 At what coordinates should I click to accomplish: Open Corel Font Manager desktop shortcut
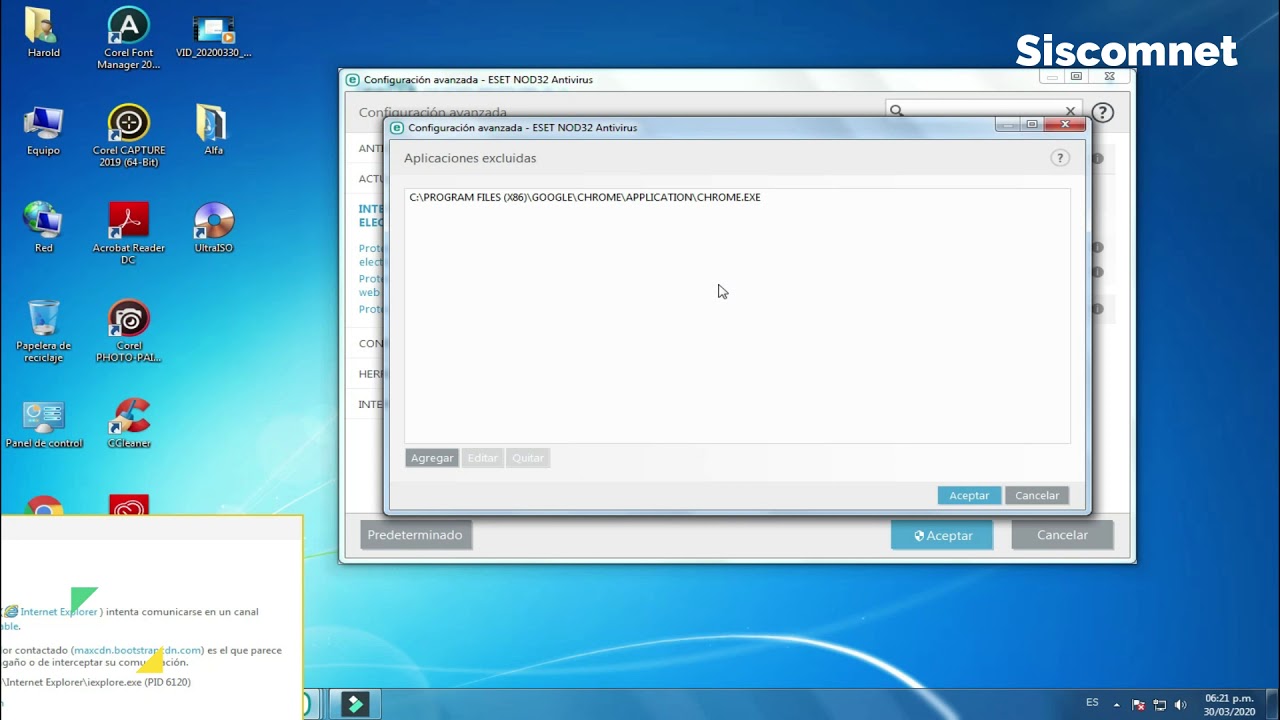click(x=128, y=38)
